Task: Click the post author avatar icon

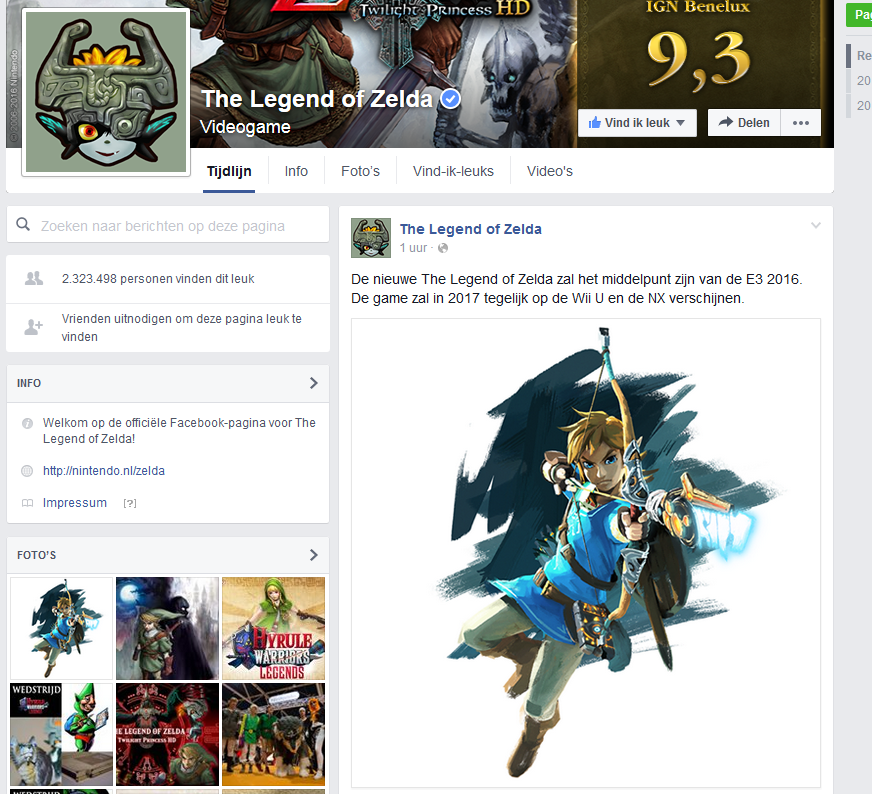Action: coord(371,238)
